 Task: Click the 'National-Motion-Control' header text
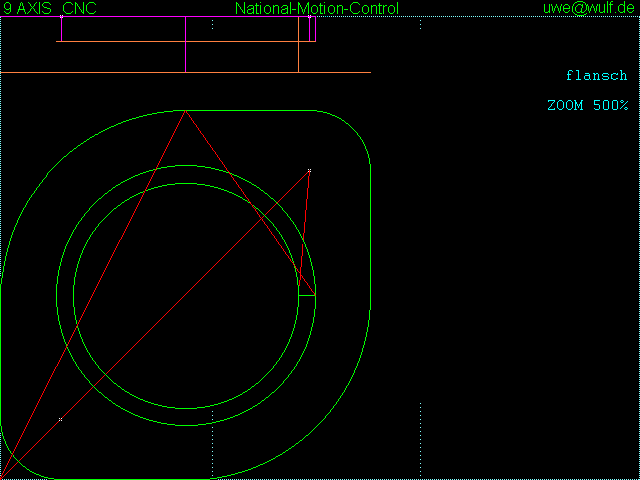point(317,8)
